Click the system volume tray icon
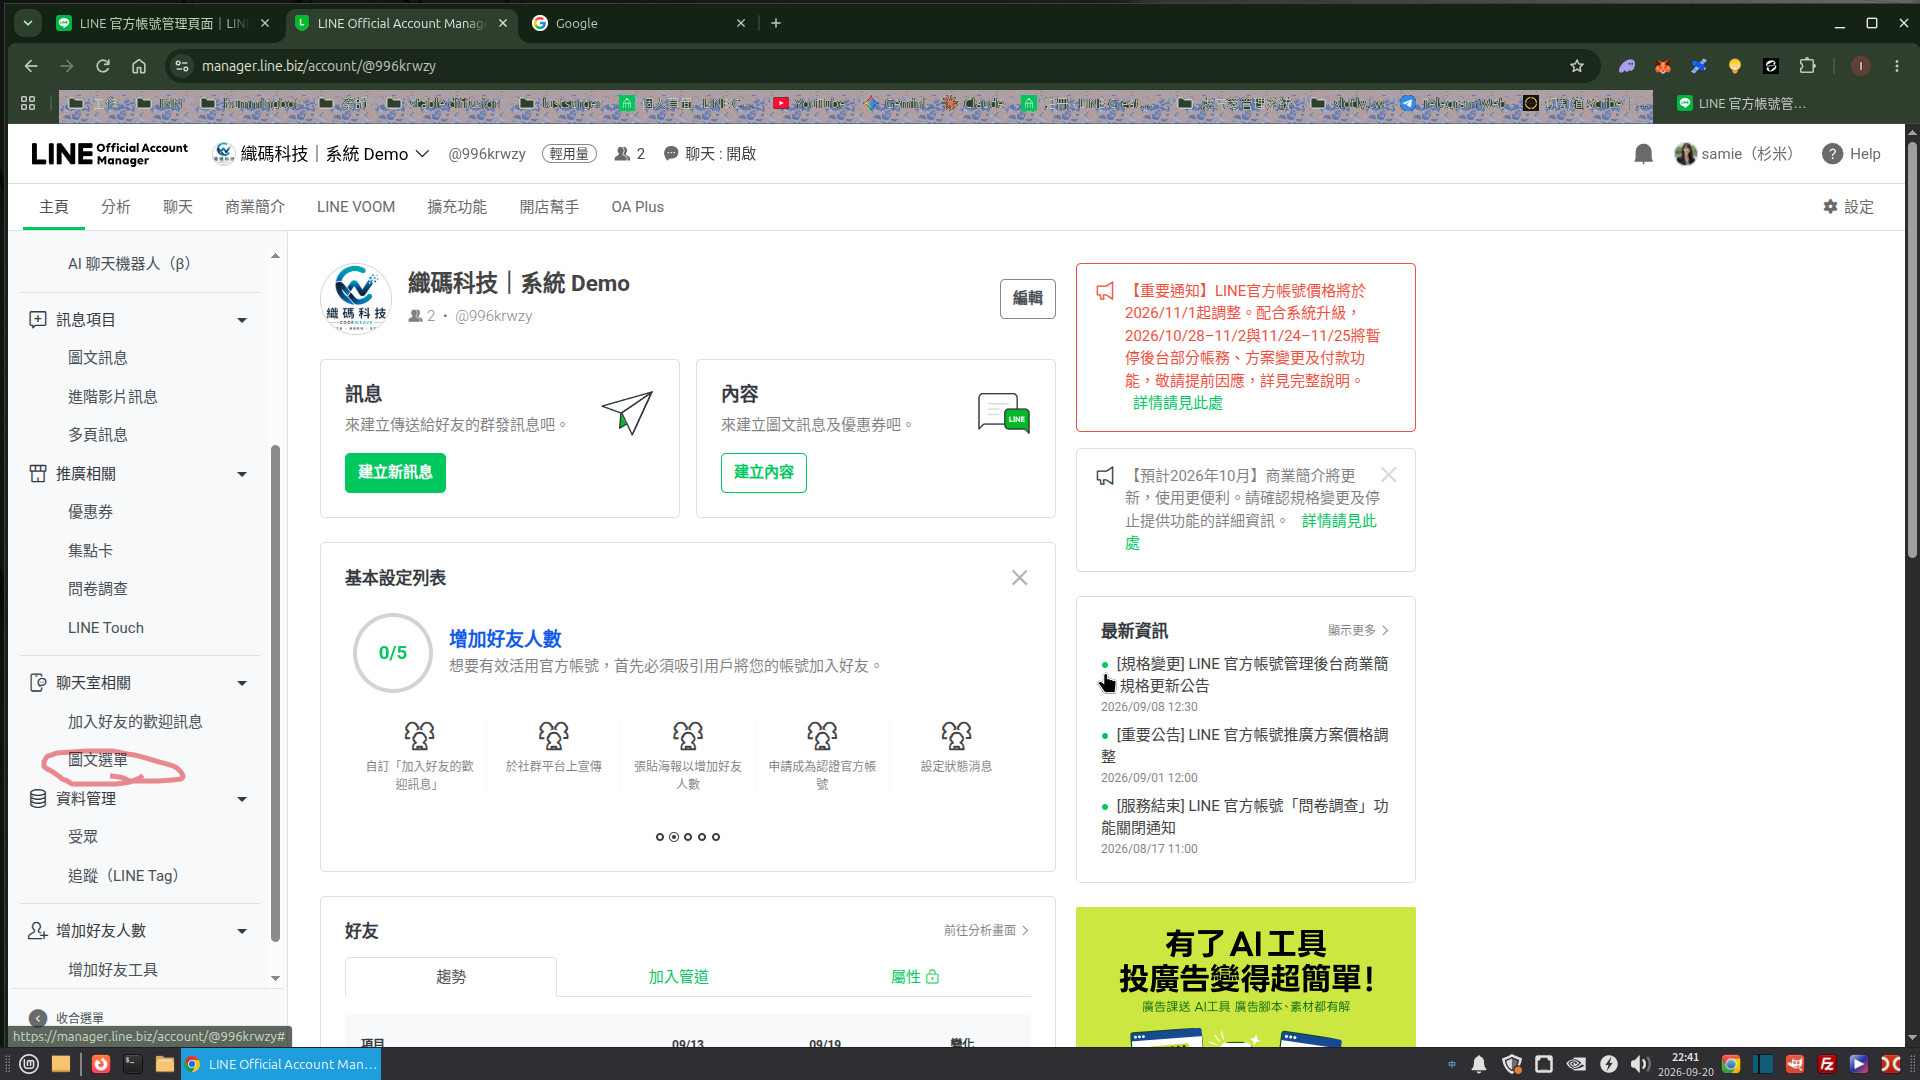Image resolution: width=1920 pixels, height=1080 pixels. click(1640, 1064)
